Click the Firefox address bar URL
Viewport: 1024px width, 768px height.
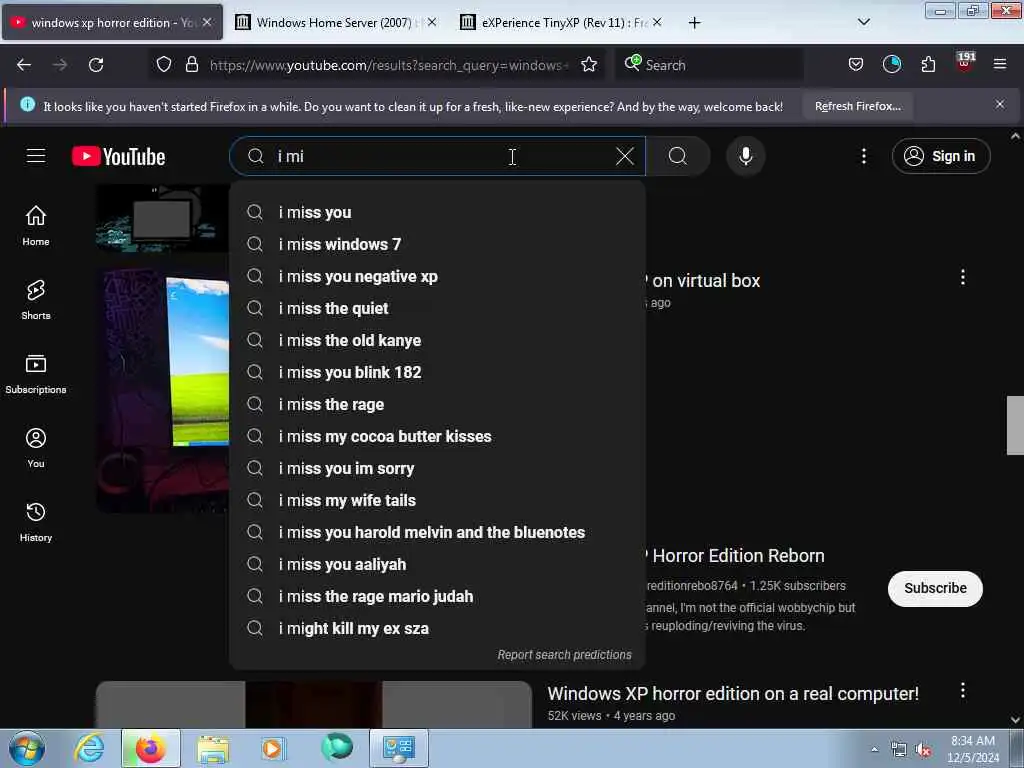(388, 65)
